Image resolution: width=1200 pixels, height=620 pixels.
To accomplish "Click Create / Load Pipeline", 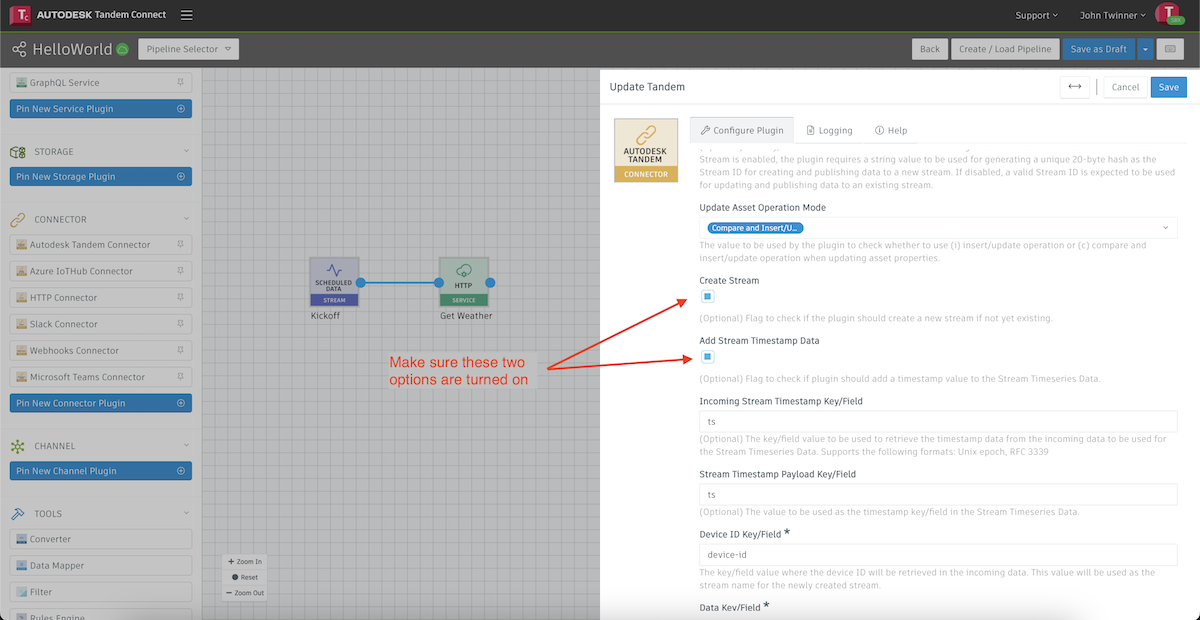I will (1005, 49).
